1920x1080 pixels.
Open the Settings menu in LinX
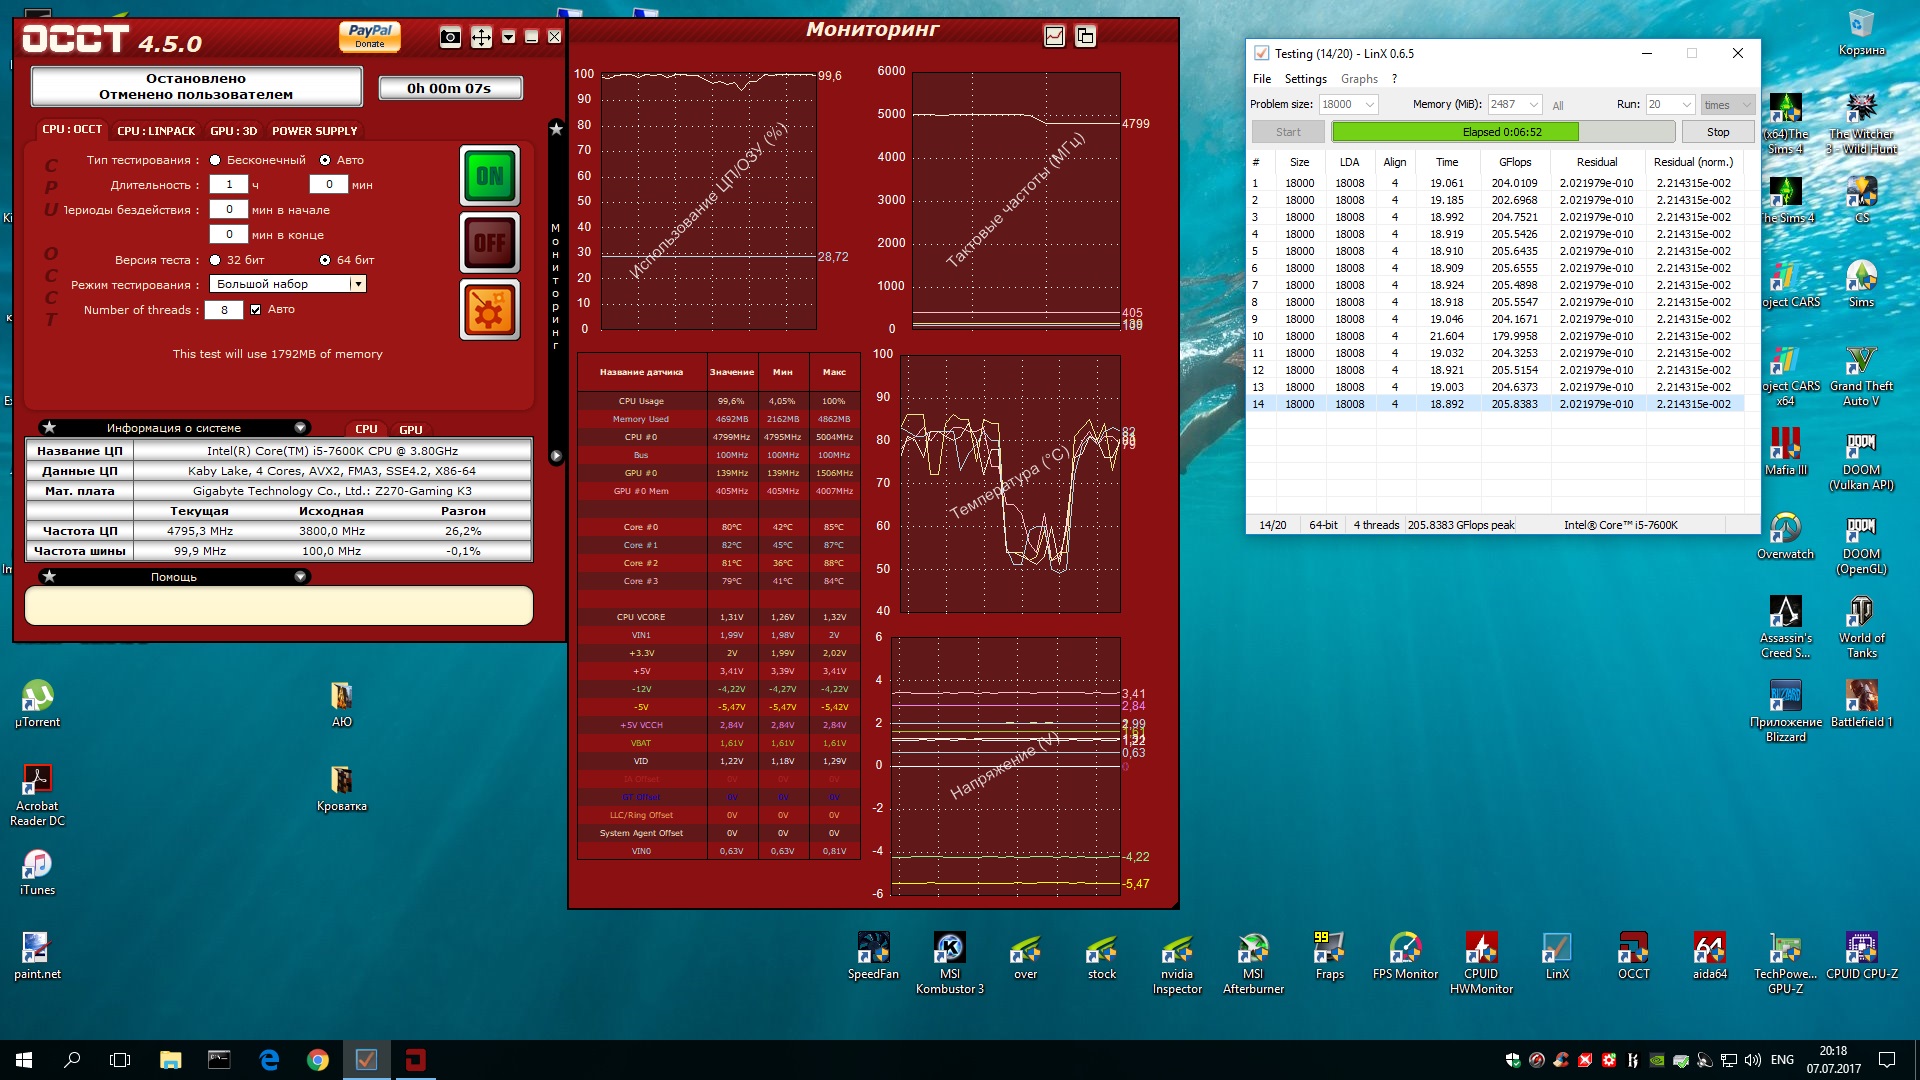coord(1305,79)
